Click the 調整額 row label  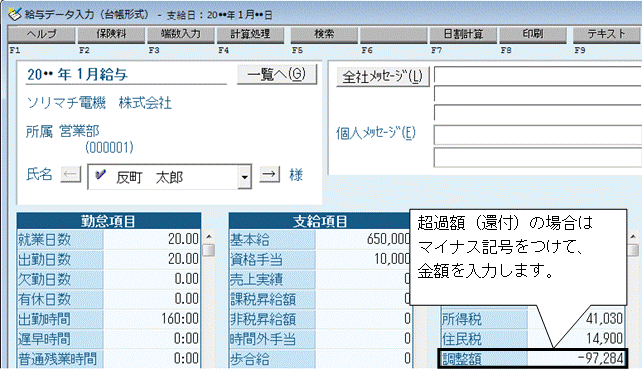pos(484,359)
